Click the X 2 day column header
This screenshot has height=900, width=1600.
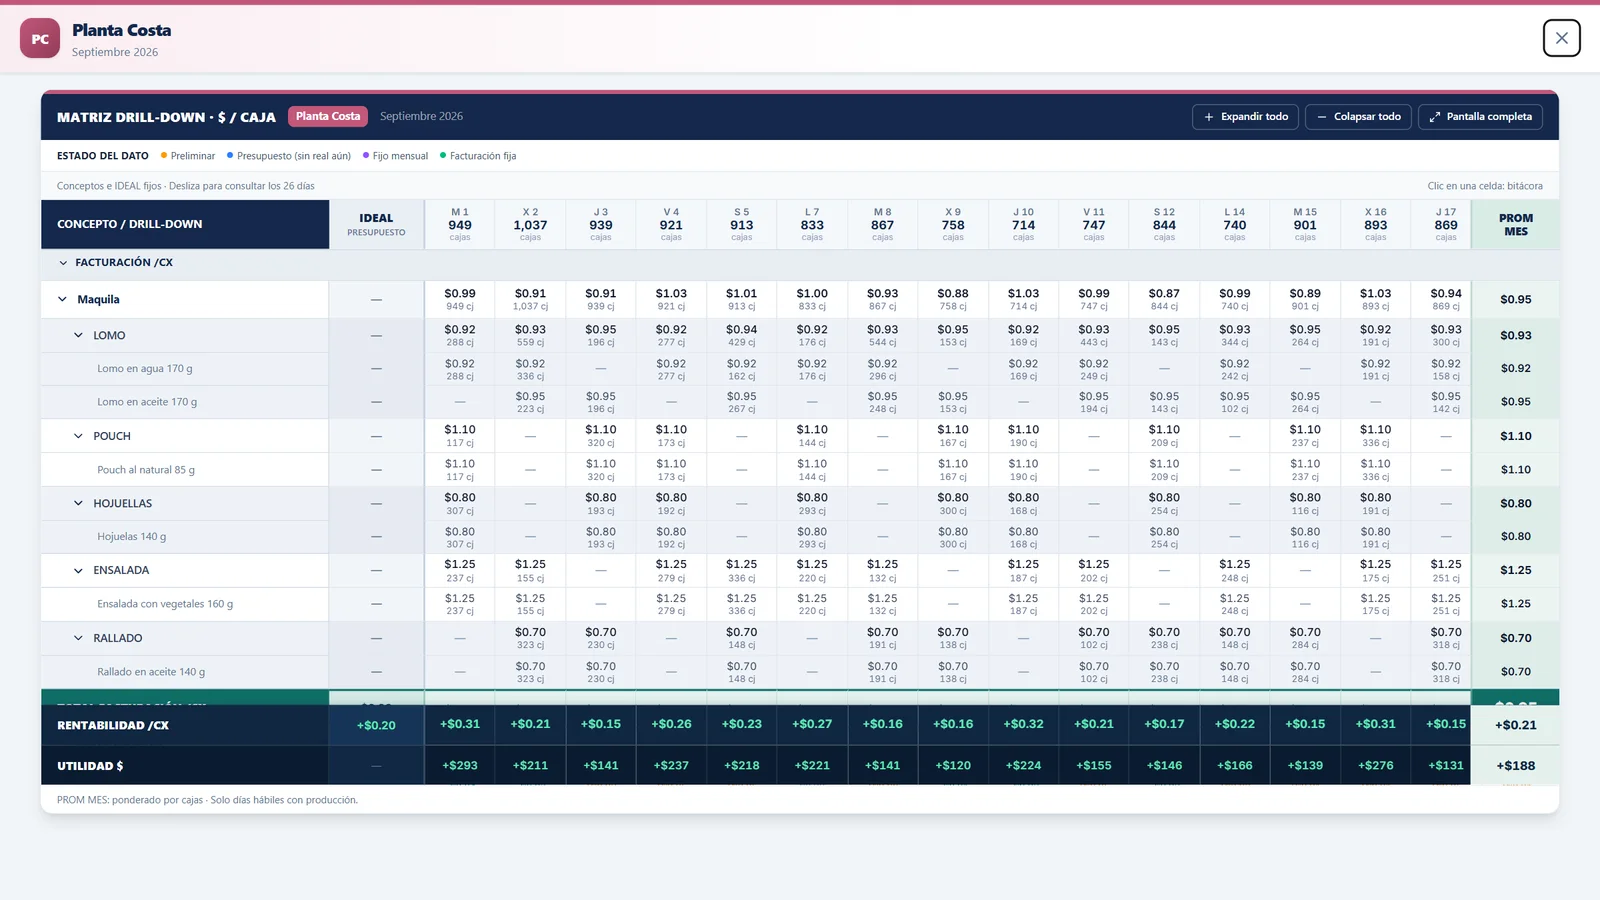[x=530, y=224]
